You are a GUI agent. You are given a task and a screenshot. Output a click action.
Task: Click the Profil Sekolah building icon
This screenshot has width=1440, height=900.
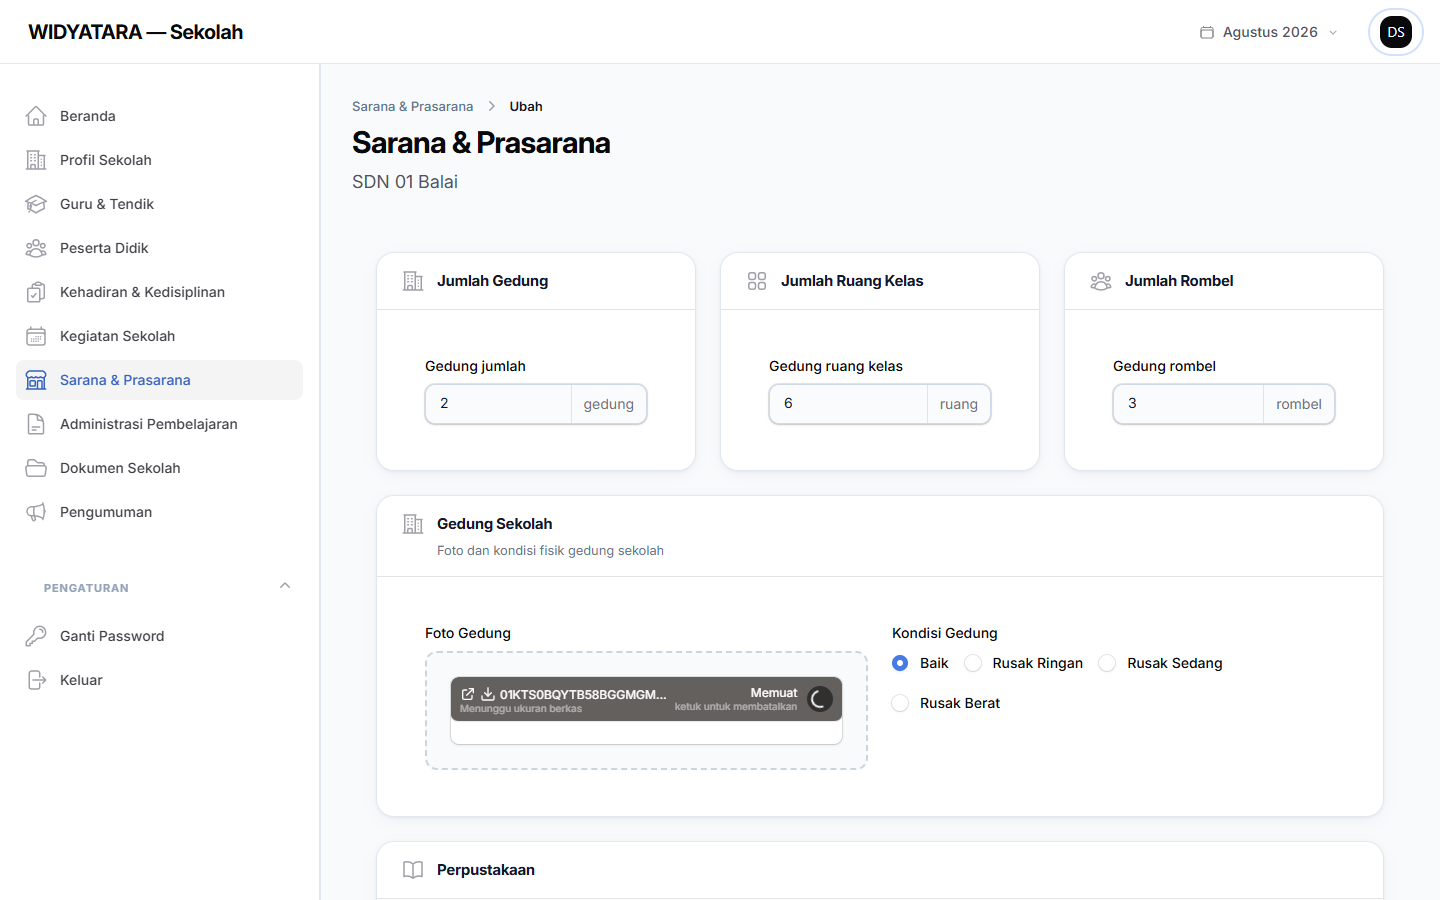(x=36, y=160)
